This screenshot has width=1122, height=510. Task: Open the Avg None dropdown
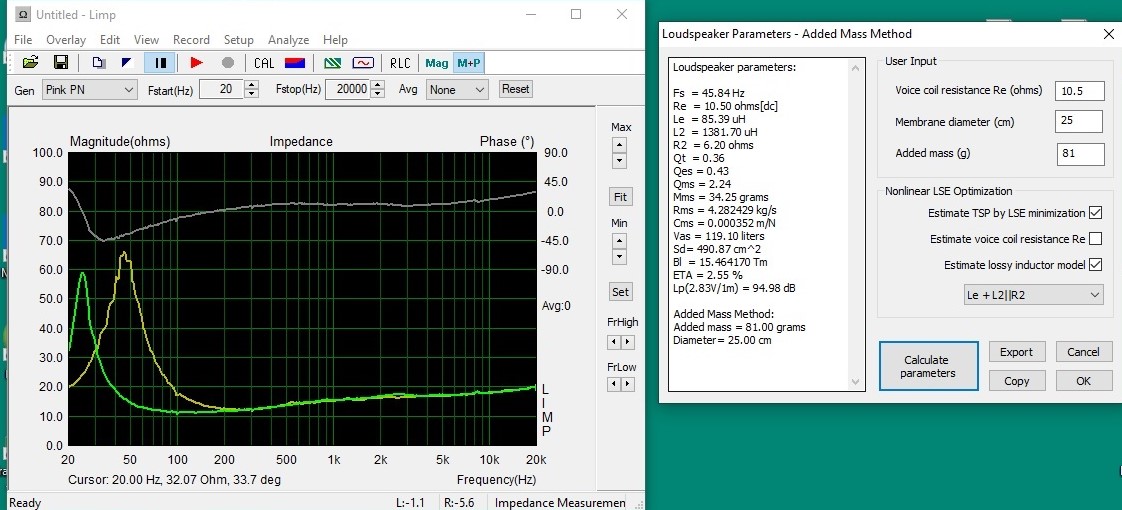click(457, 89)
